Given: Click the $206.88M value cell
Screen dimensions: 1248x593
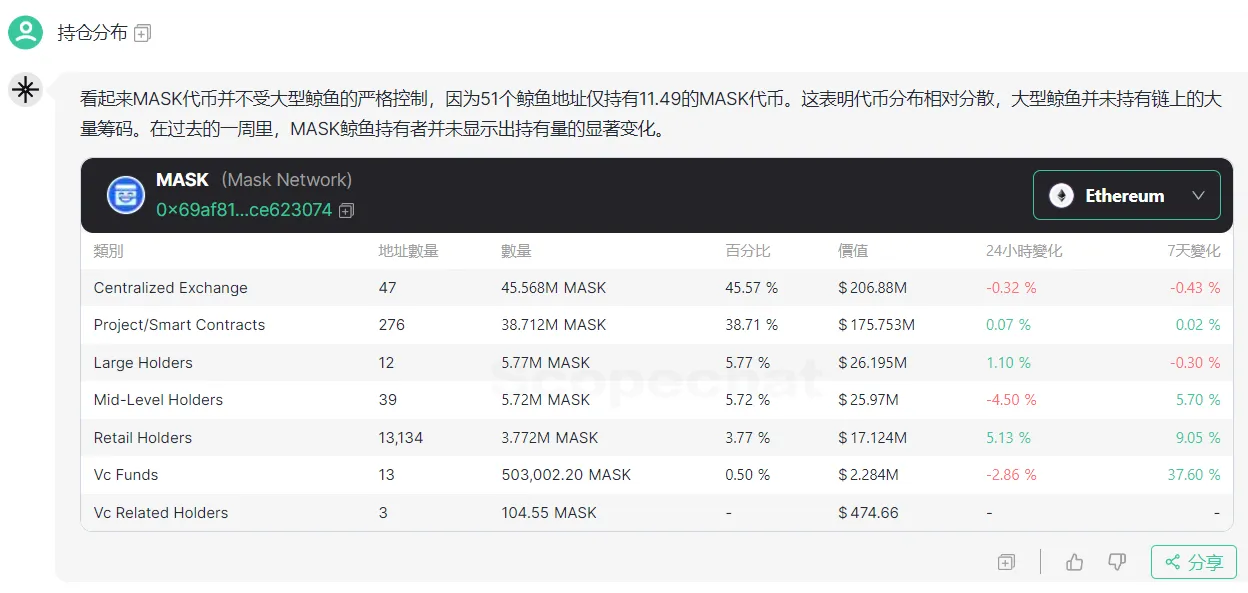Looking at the screenshot, I should tap(873, 288).
